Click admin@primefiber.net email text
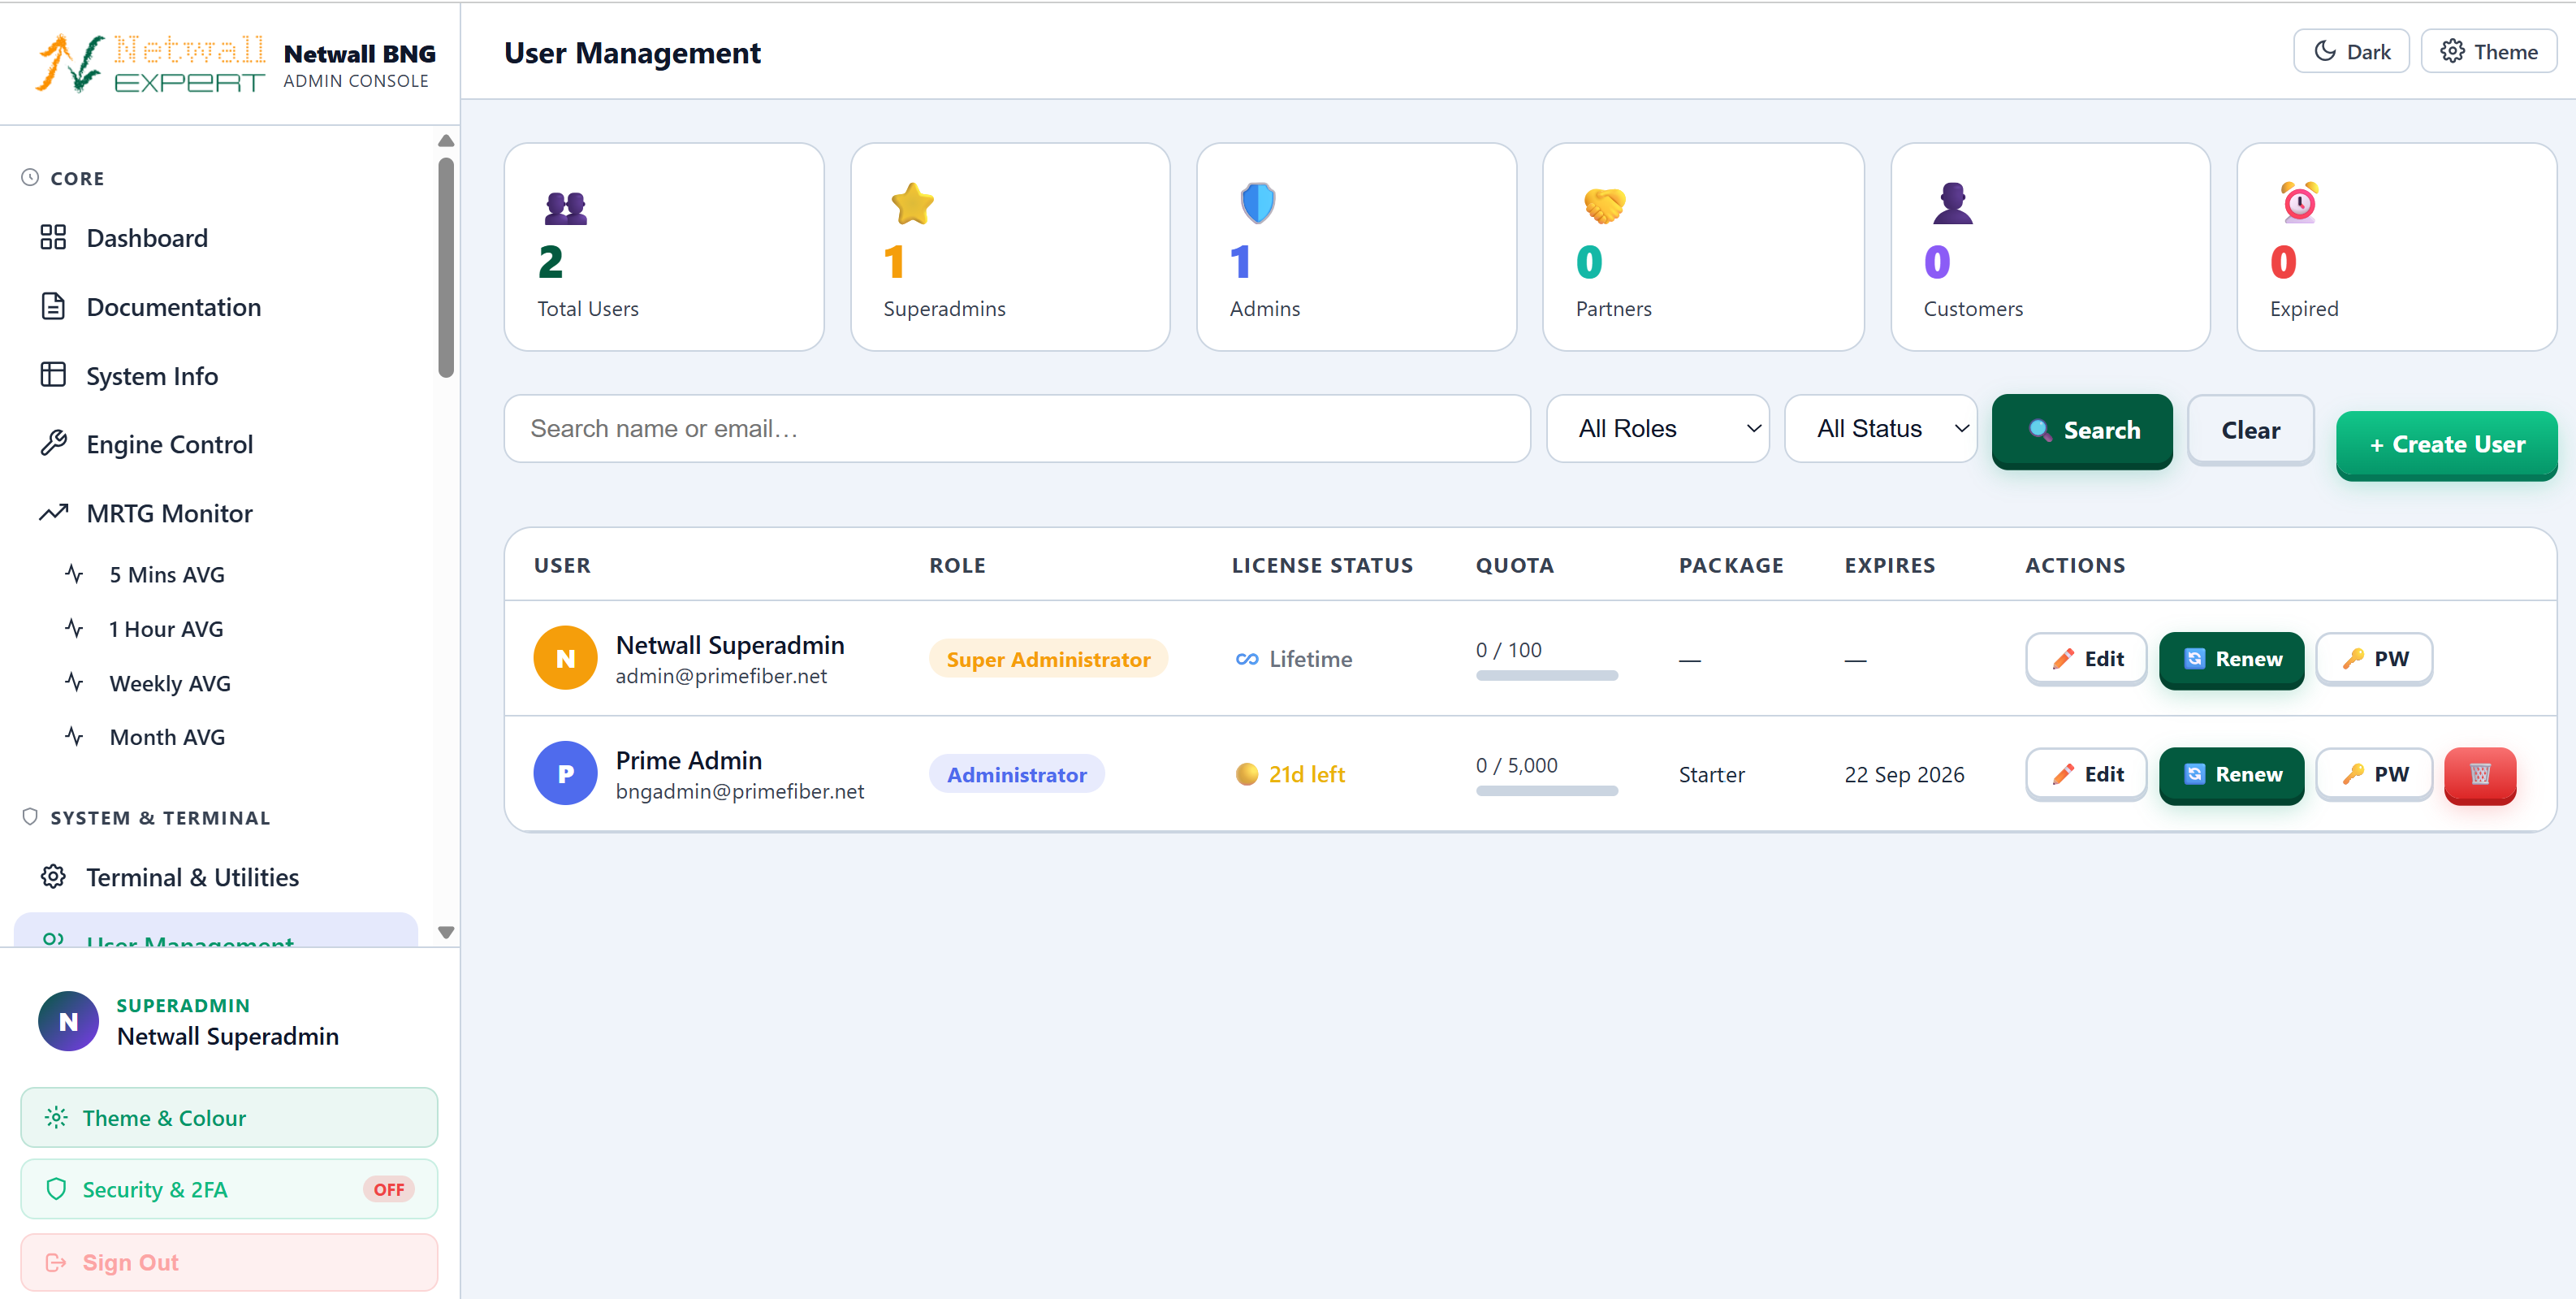 [721, 676]
